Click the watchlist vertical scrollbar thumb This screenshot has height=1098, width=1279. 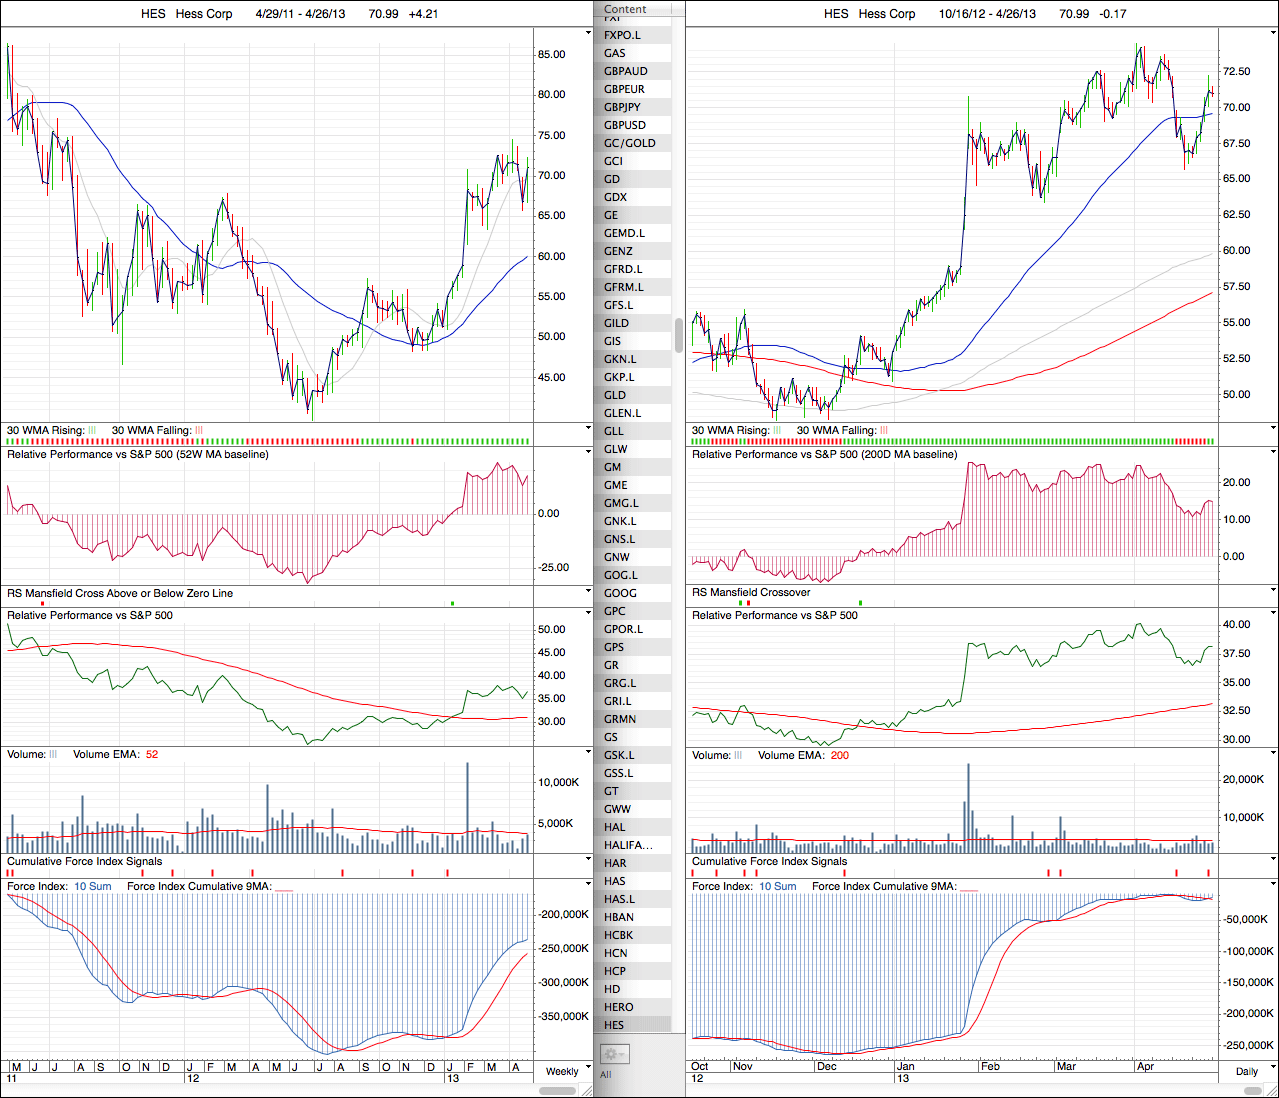click(x=679, y=335)
